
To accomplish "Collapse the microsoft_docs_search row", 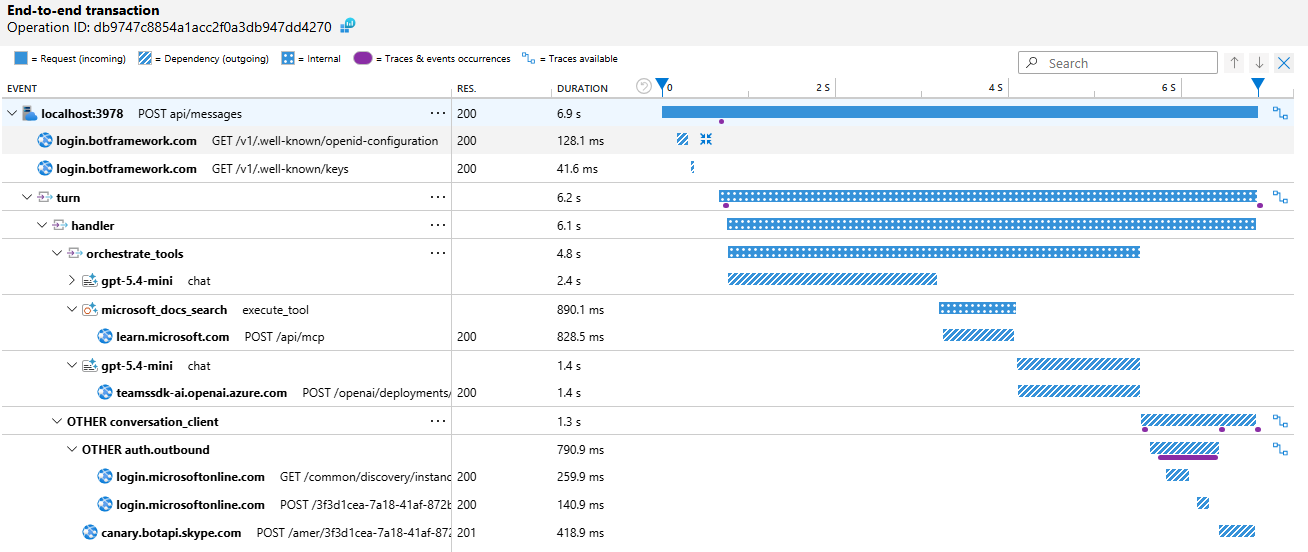I will [x=72, y=310].
